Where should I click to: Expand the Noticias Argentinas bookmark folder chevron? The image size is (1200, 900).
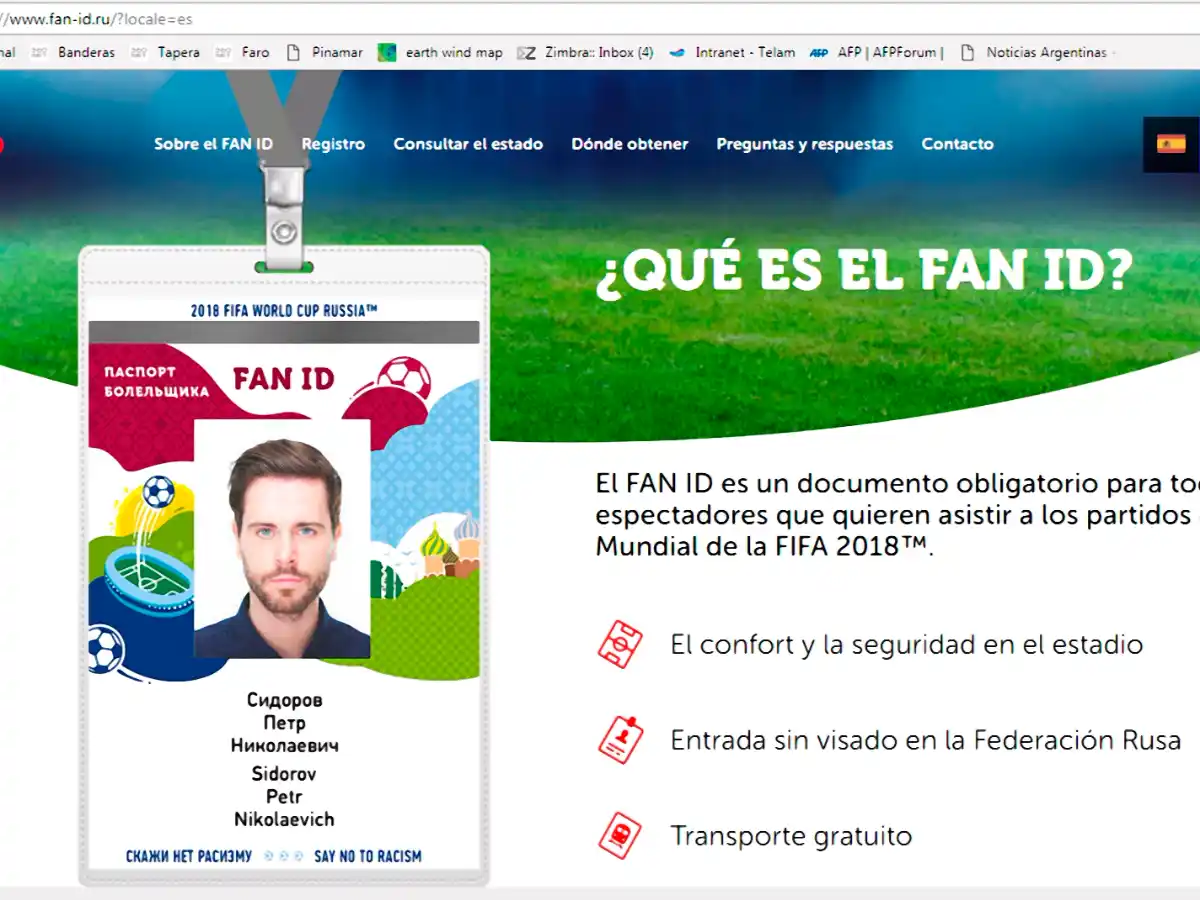click(x=1111, y=52)
